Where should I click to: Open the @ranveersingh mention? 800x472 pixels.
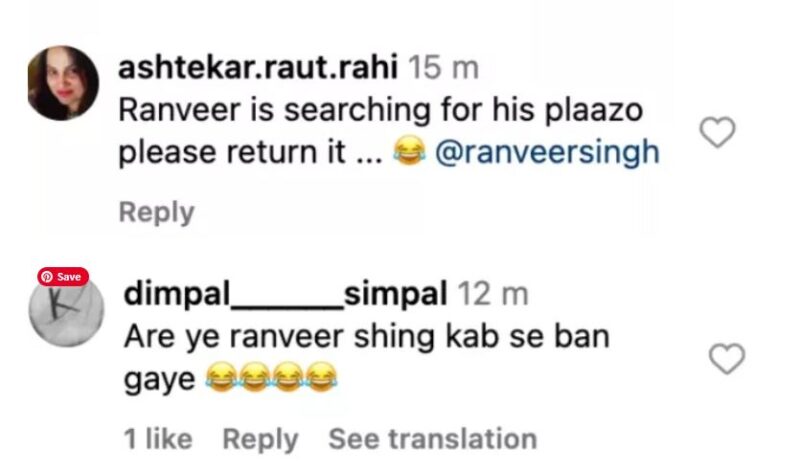(x=547, y=153)
